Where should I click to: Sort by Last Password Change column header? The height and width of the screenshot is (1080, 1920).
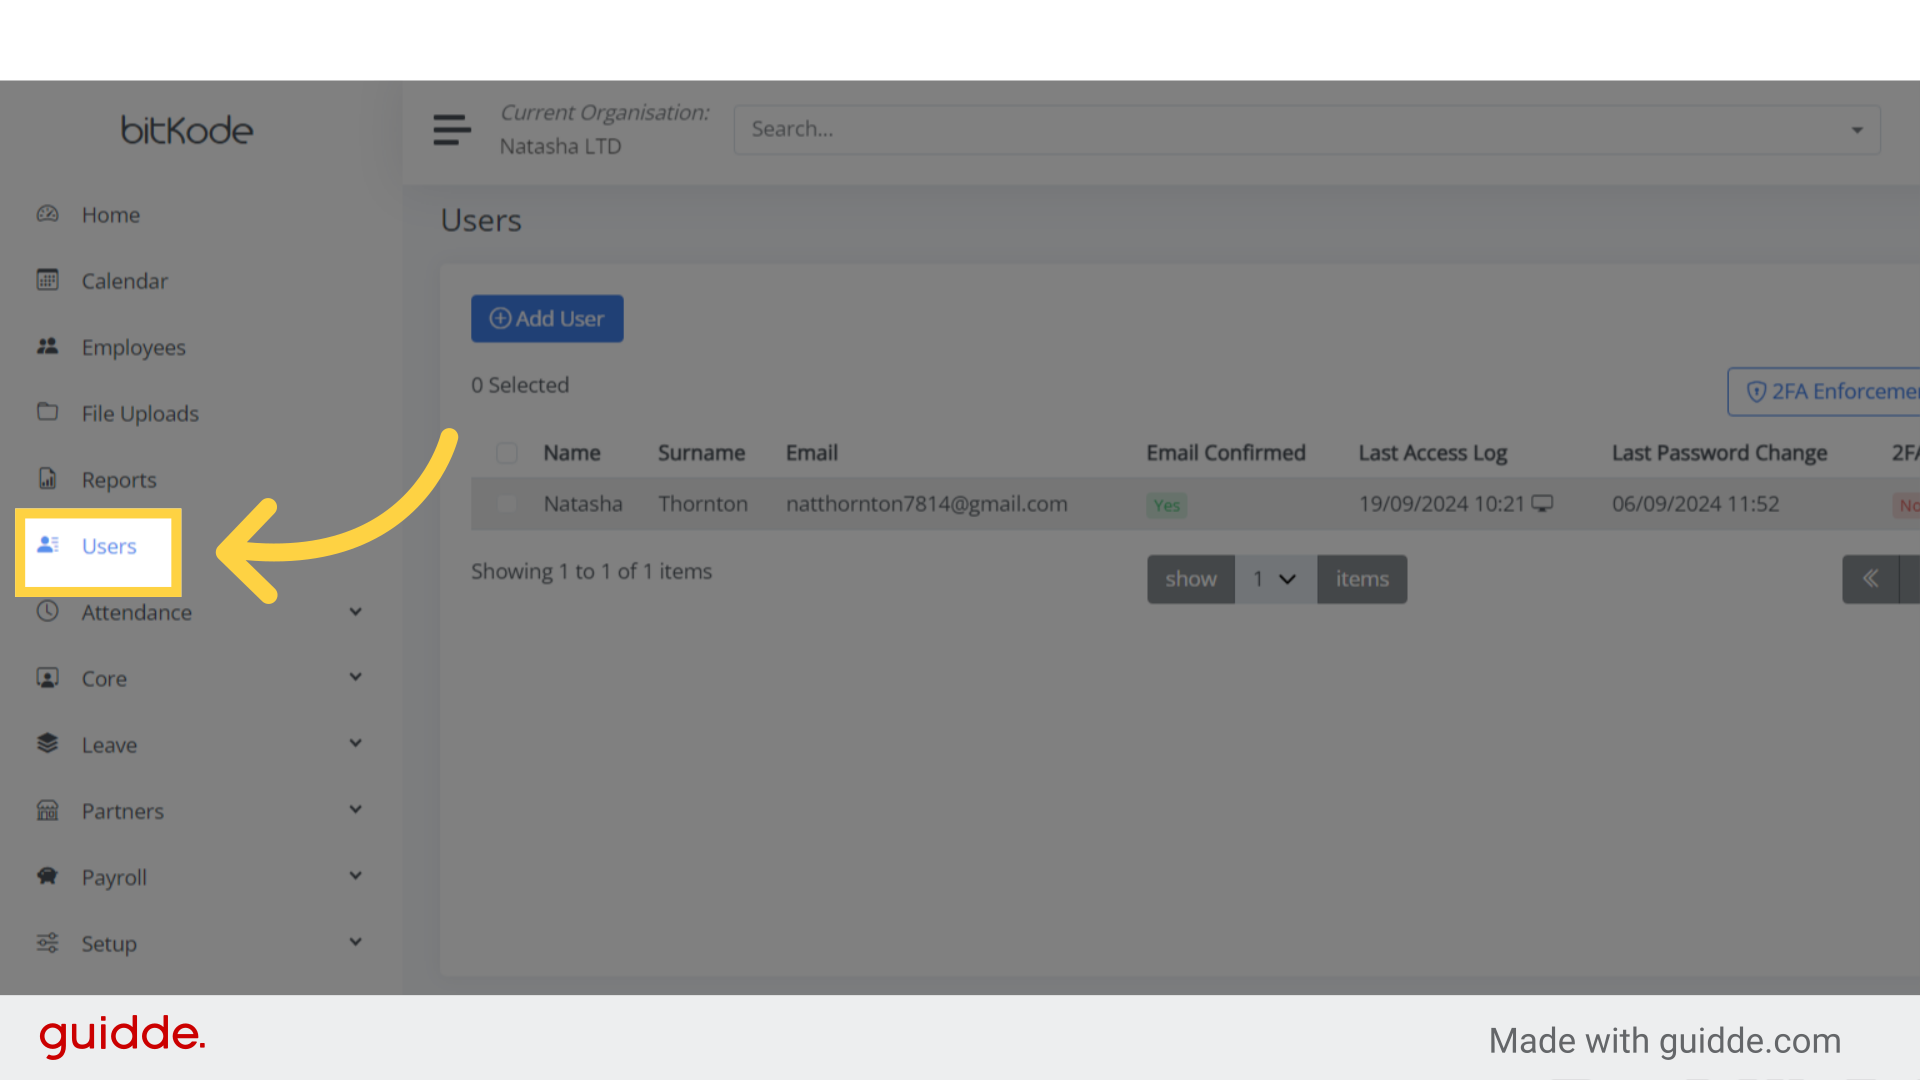point(1719,453)
